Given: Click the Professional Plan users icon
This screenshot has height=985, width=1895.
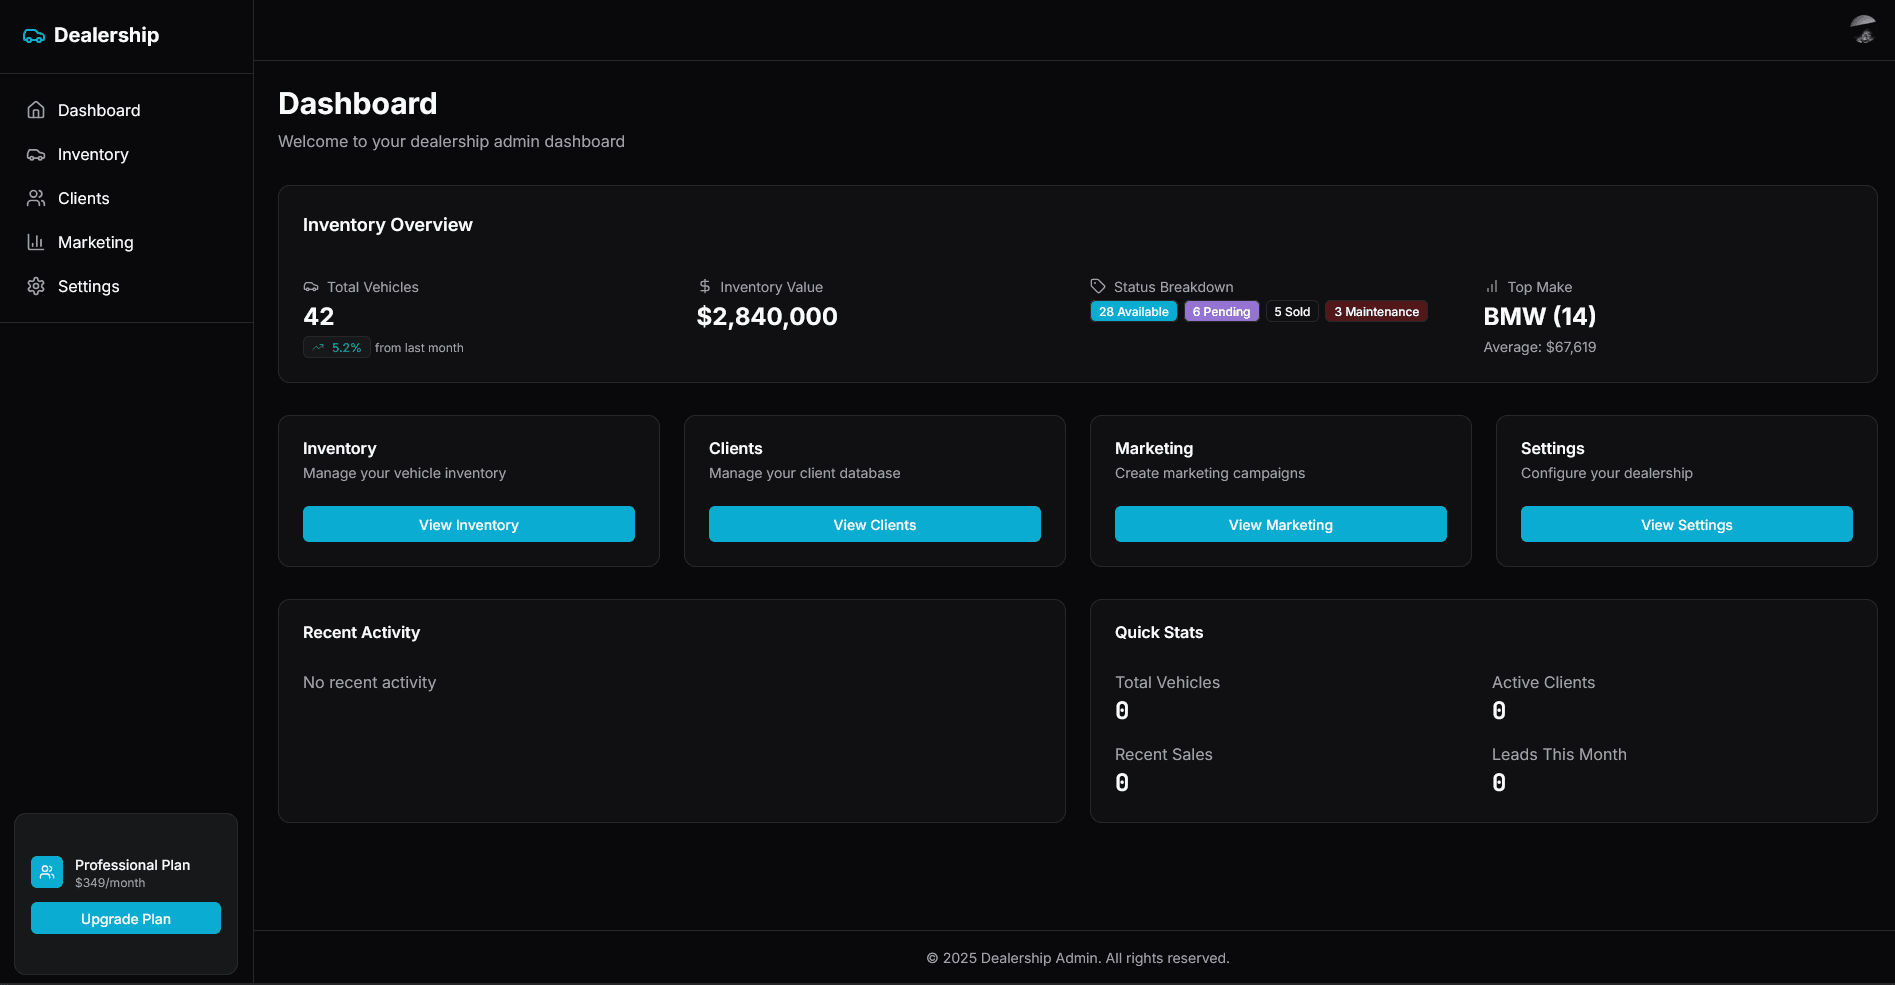Looking at the screenshot, I should (47, 872).
